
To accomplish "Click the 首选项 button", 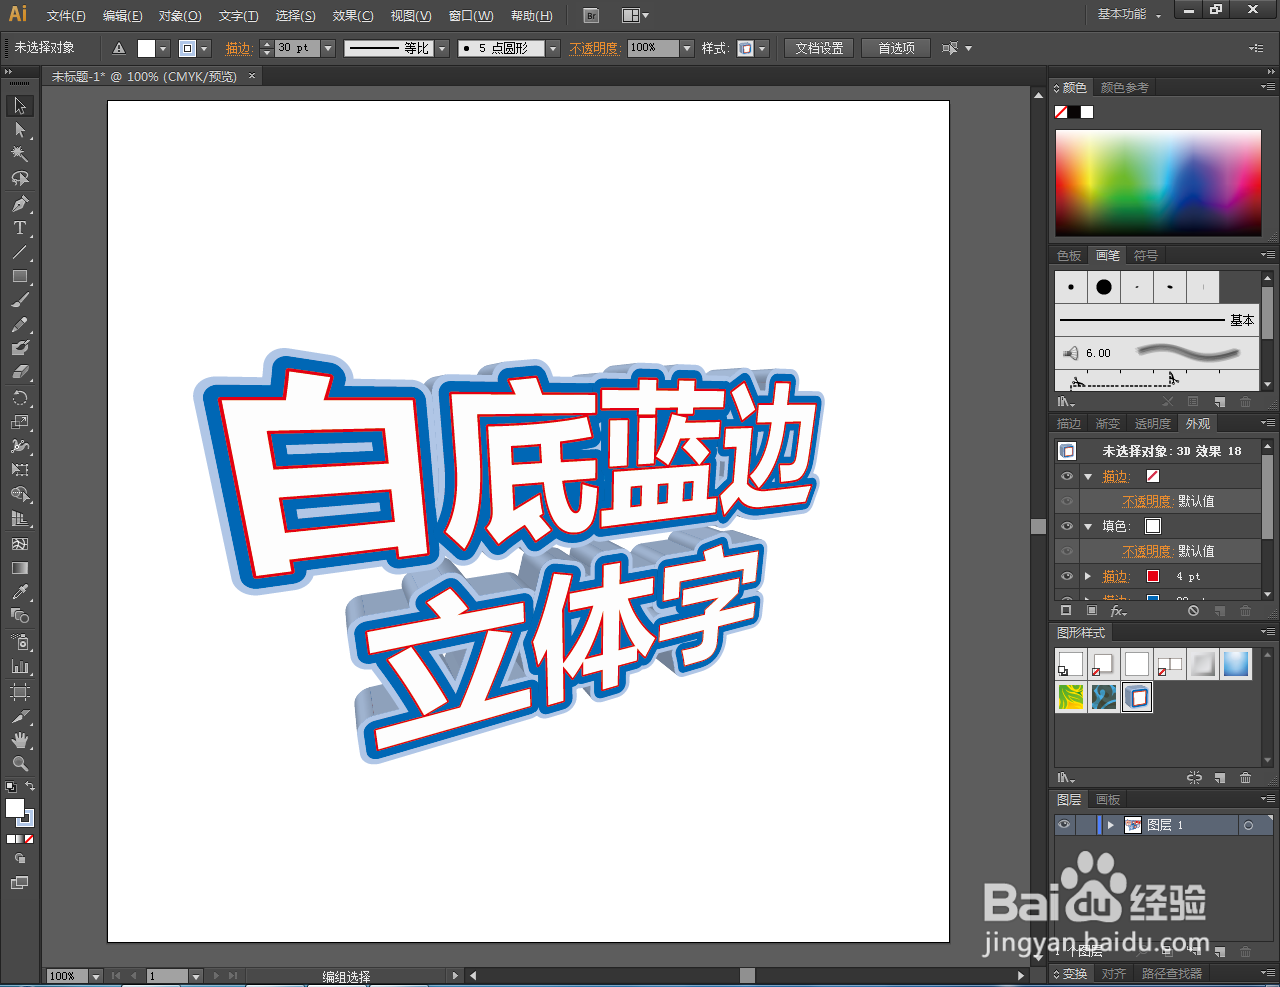I will coord(895,47).
